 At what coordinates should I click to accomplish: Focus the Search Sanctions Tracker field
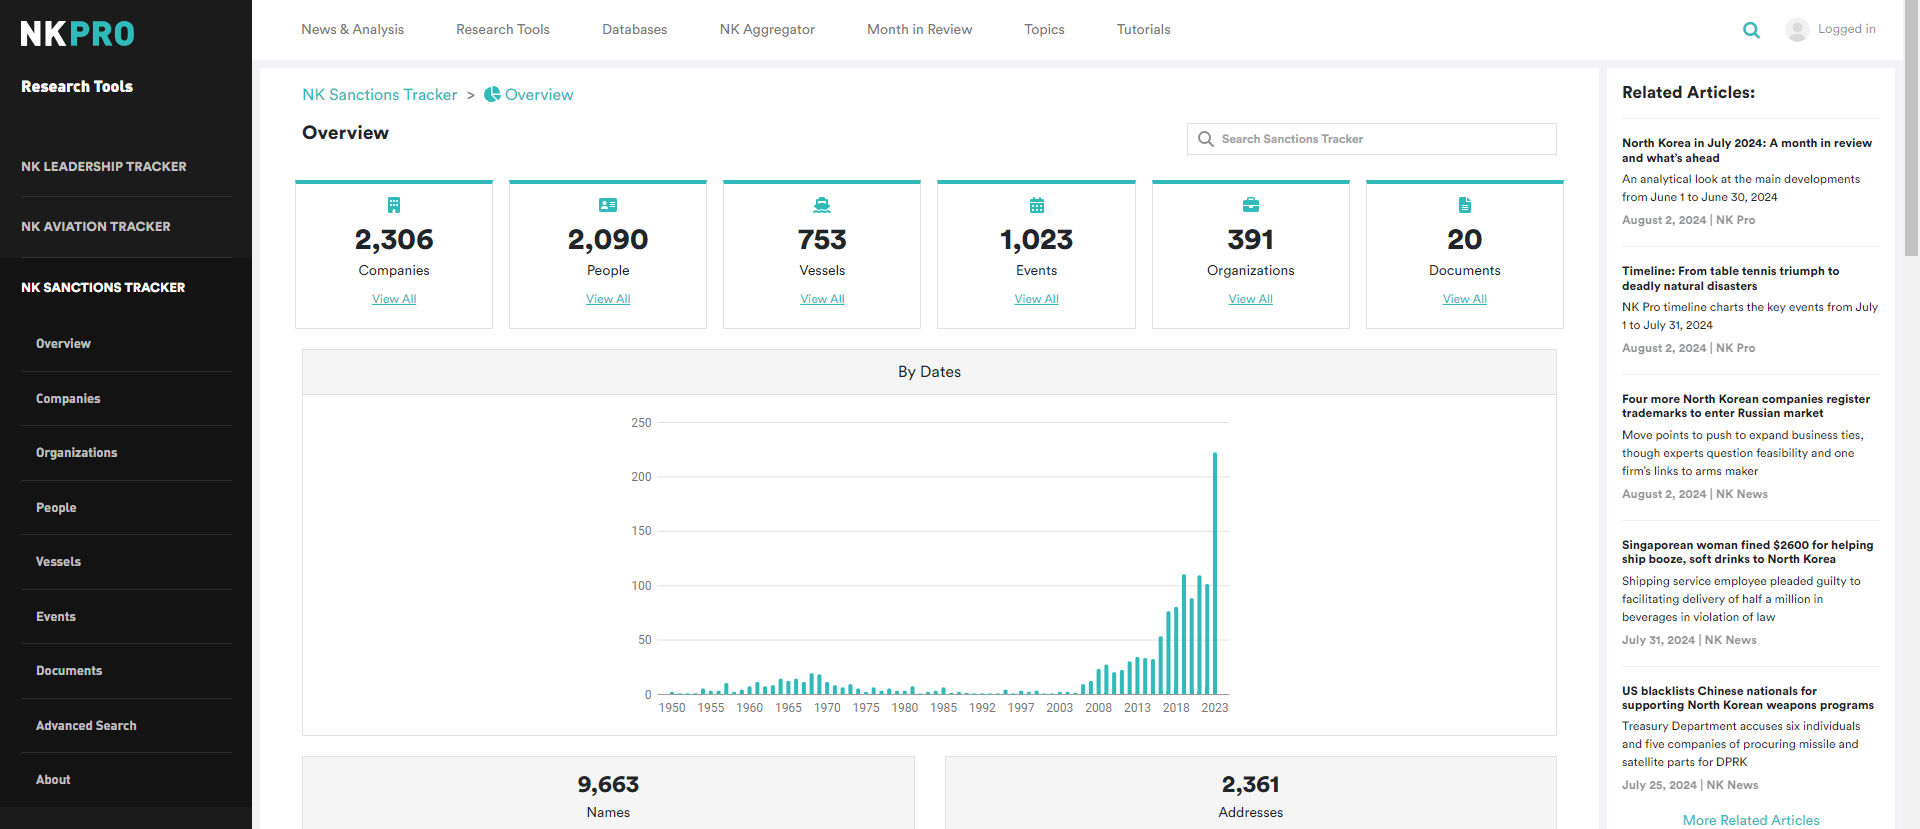click(x=1371, y=139)
